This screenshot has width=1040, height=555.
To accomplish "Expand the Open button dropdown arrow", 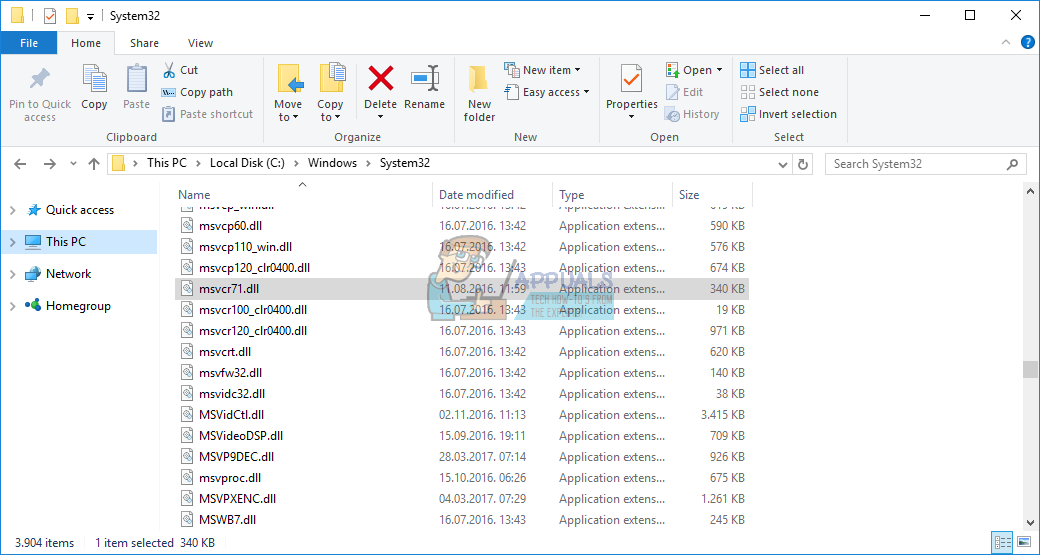I will pos(720,70).
